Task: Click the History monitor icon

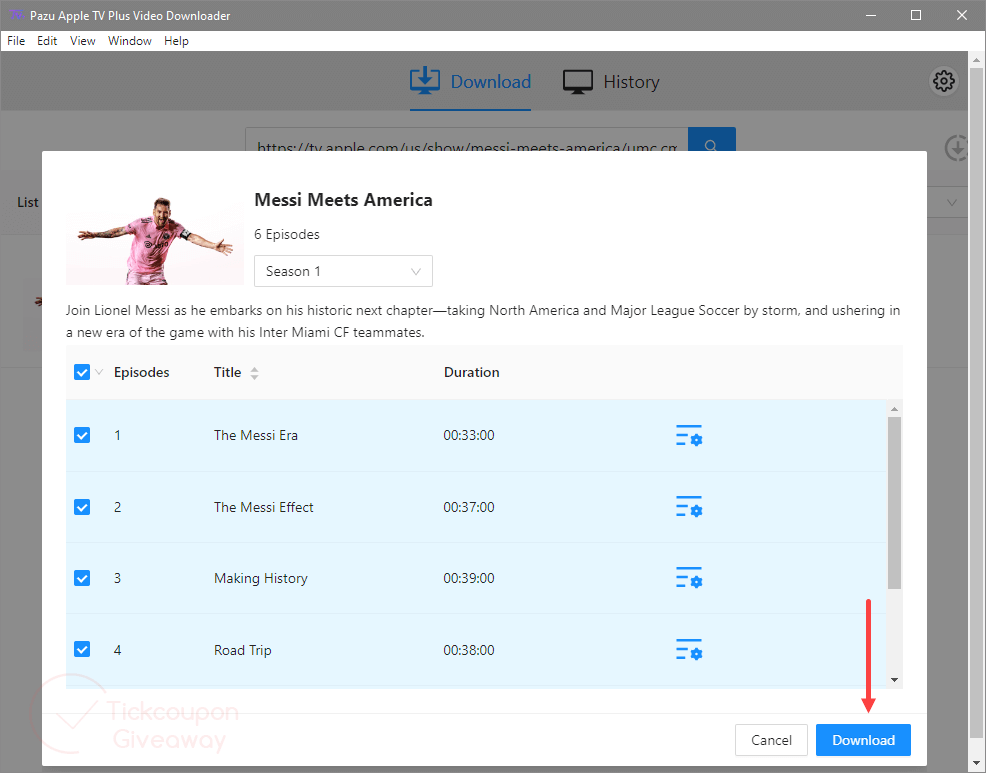Action: 577,82
